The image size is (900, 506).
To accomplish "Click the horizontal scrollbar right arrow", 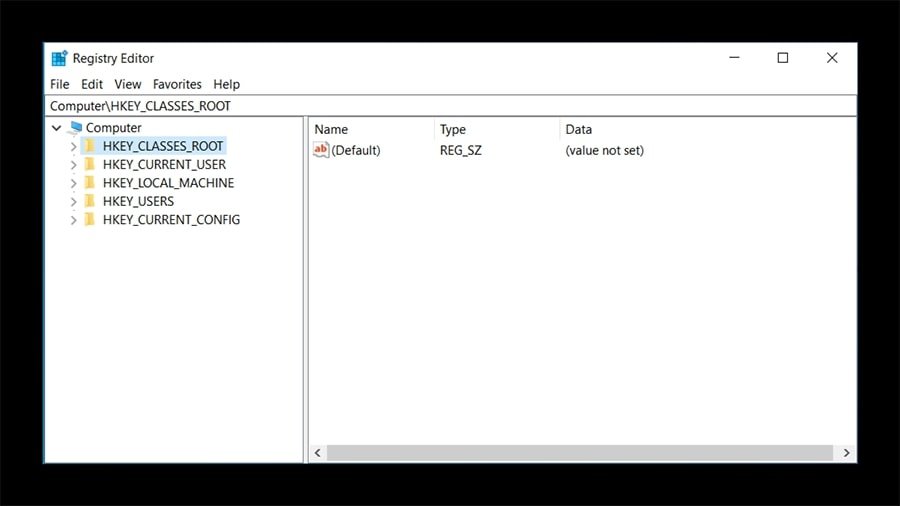I will [x=846, y=453].
